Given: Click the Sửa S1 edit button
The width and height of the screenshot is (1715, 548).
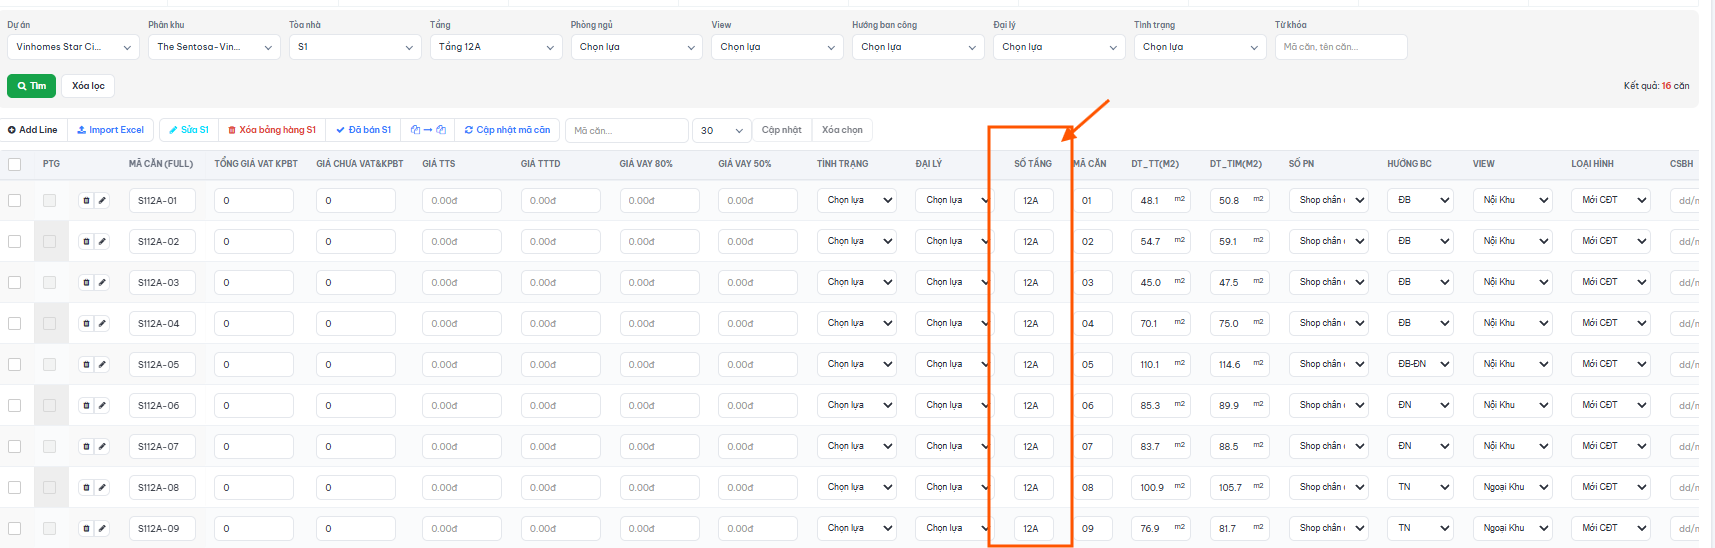Looking at the screenshot, I should pyautogui.click(x=189, y=130).
